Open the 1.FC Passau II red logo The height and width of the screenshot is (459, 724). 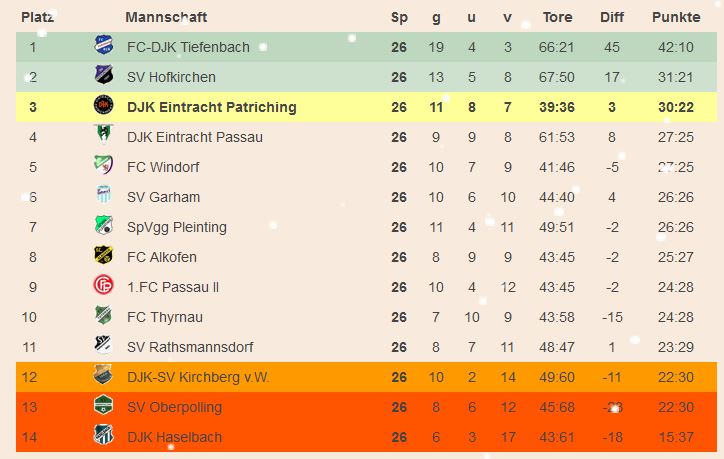[x=103, y=285]
